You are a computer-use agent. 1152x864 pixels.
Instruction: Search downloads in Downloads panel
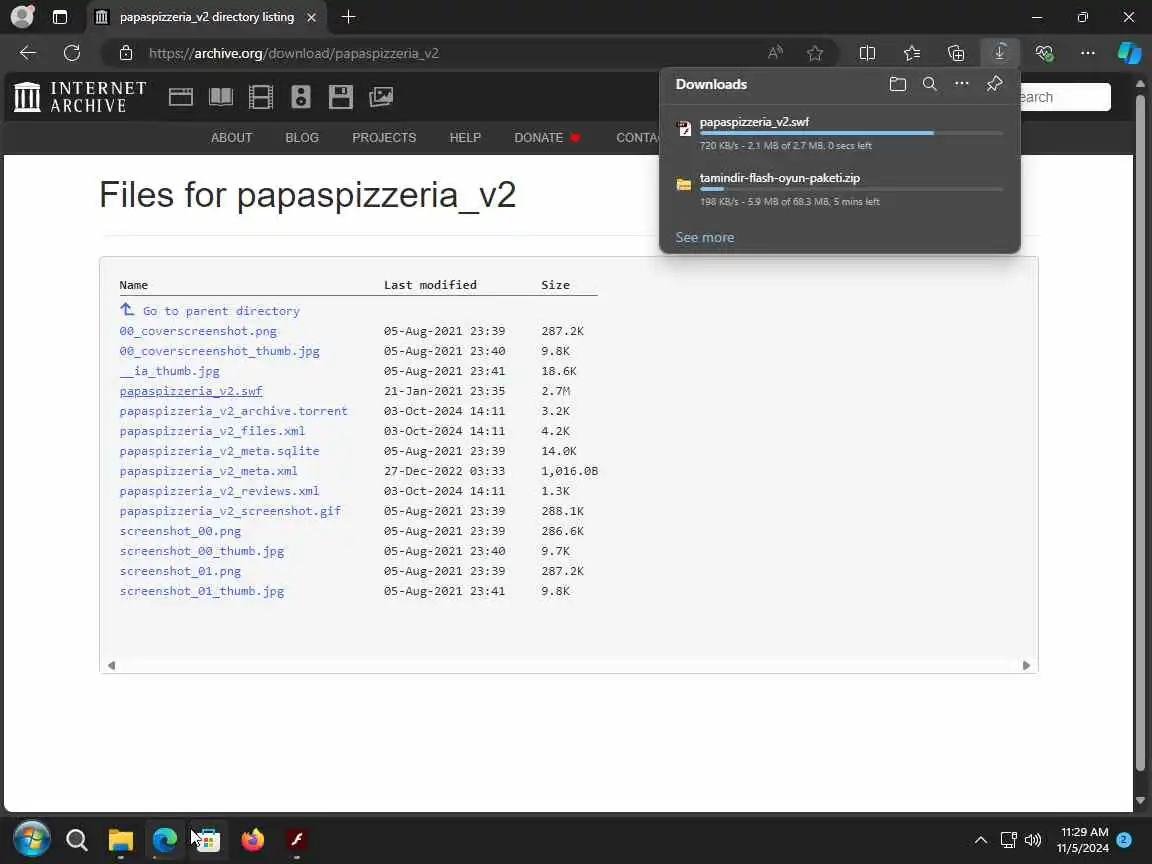point(929,84)
